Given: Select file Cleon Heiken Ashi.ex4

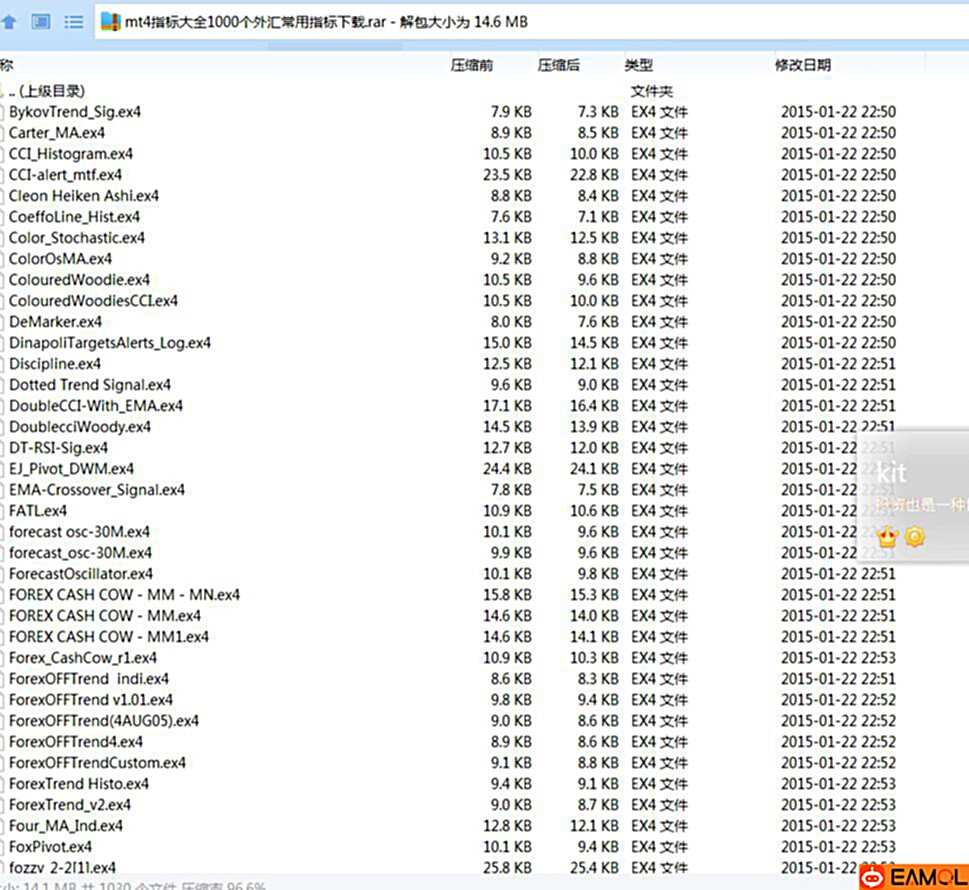Looking at the screenshot, I should point(83,196).
